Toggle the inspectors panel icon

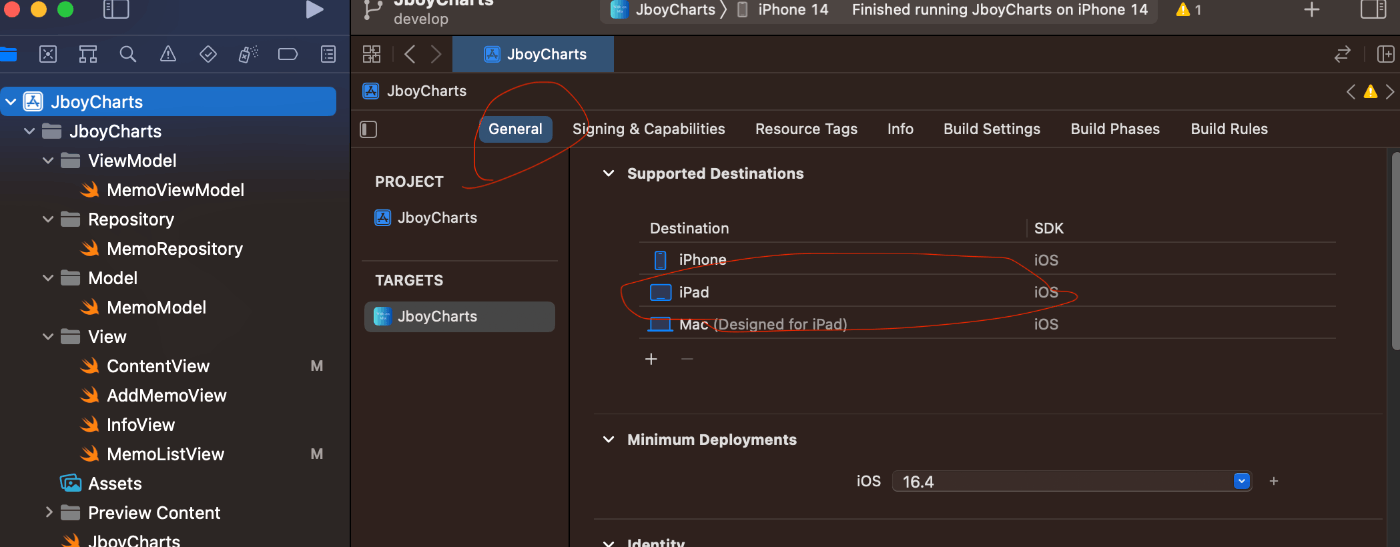pyautogui.click(x=1374, y=10)
